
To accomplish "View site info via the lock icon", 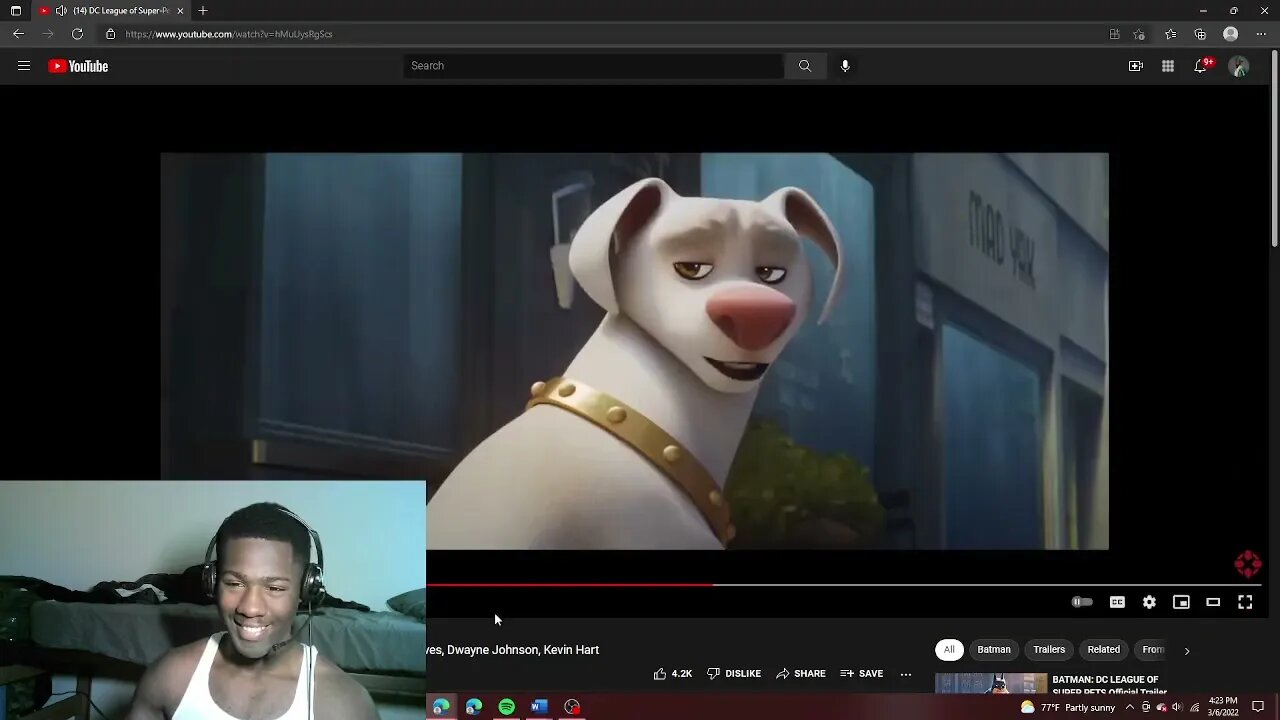I will click(110, 34).
